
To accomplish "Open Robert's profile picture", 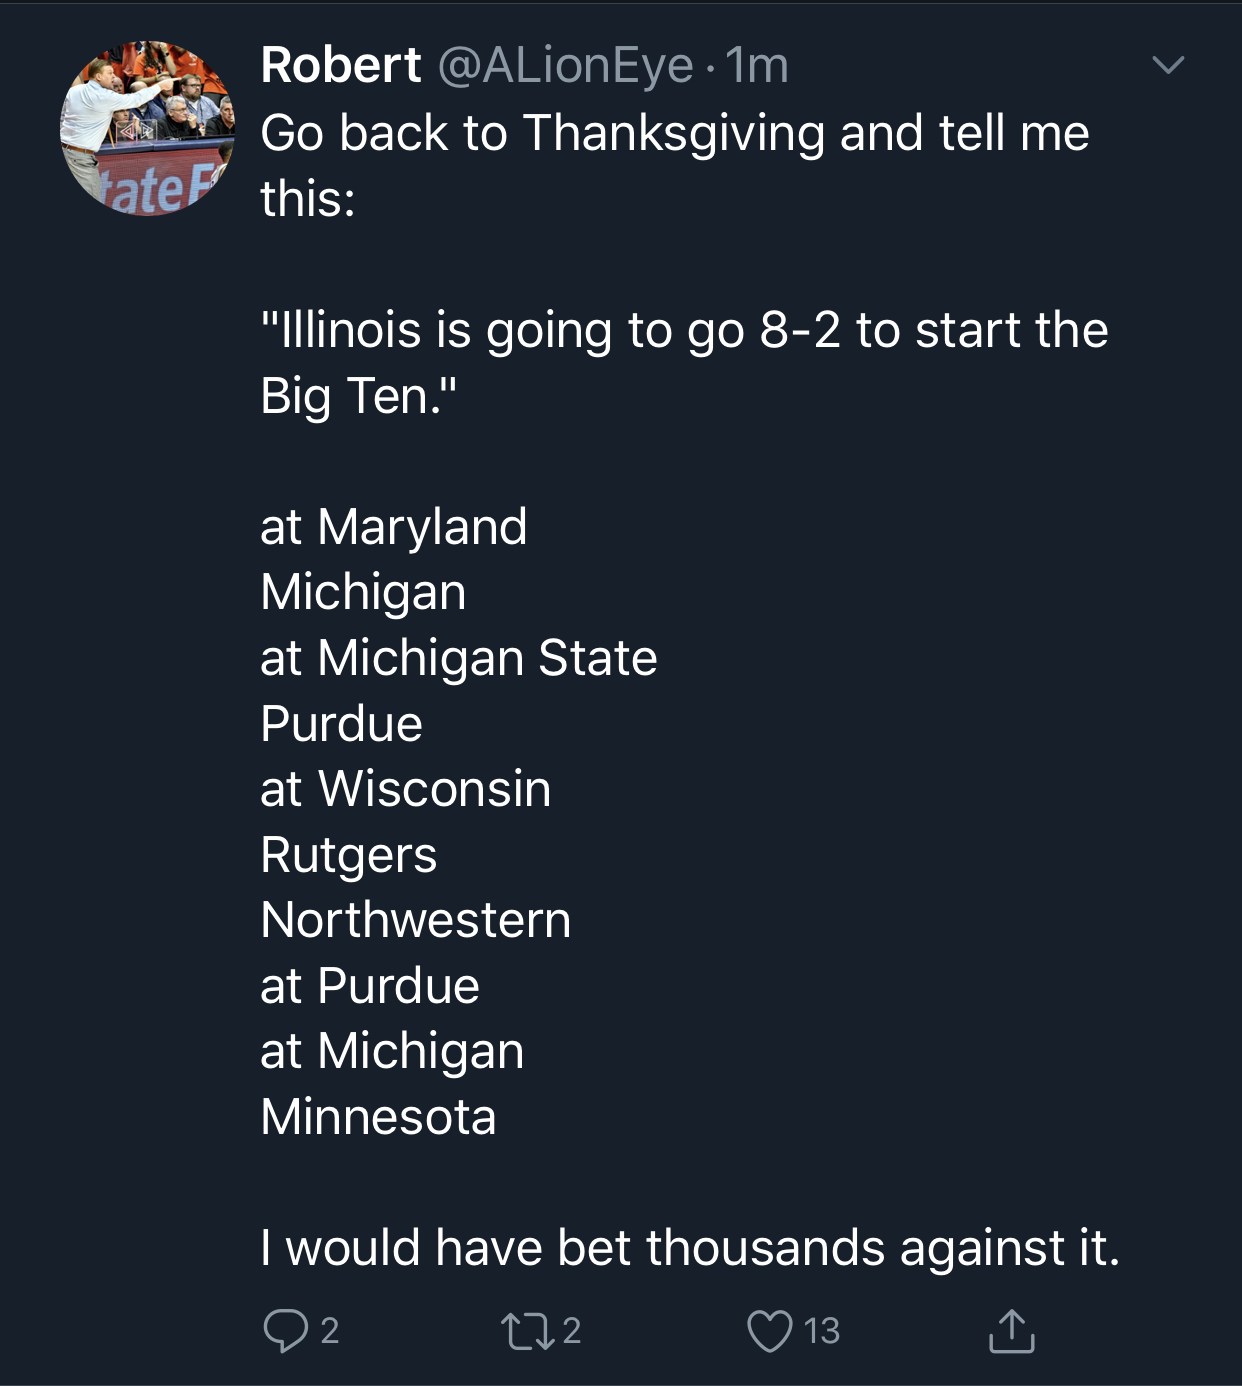I will click(x=148, y=128).
